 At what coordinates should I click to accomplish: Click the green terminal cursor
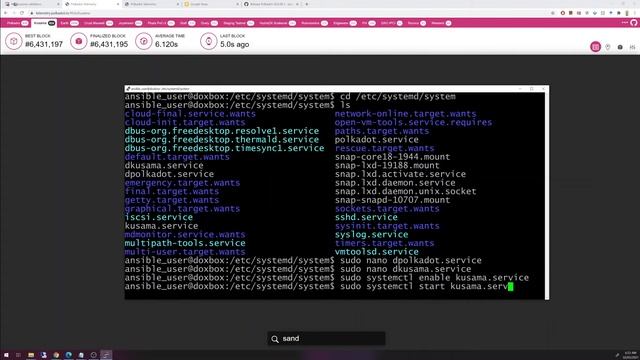coord(510,287)
